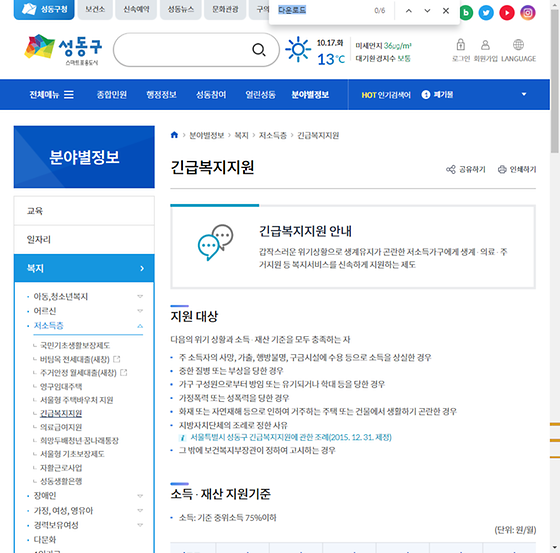Screen dimensions: 560x553
Task: Open the 열린성동 menu
Action: (260, 95)
